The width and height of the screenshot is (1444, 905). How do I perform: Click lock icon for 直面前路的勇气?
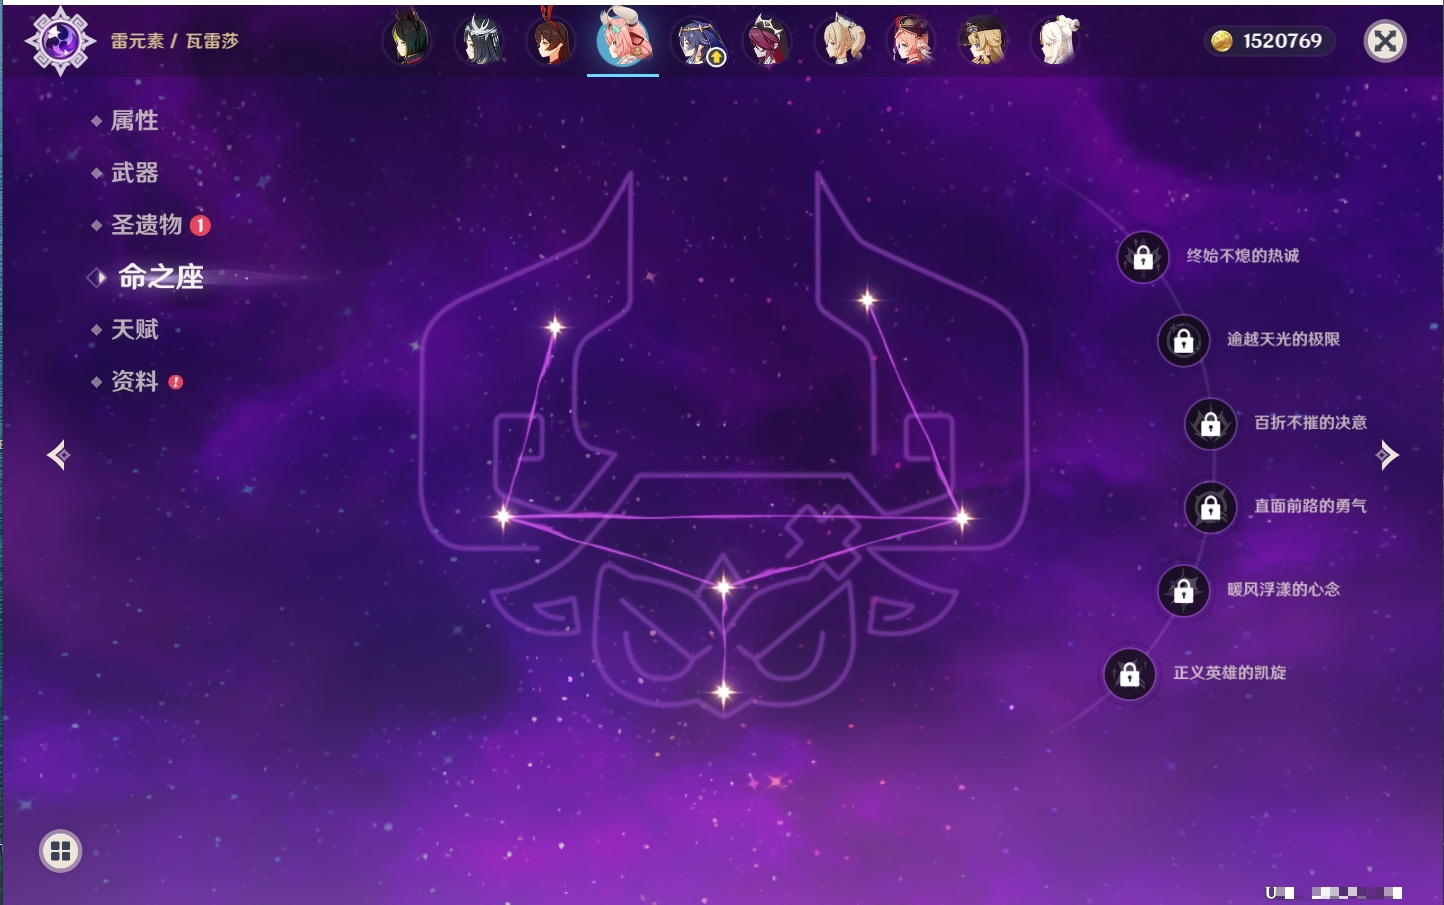tap(1210, 507)
